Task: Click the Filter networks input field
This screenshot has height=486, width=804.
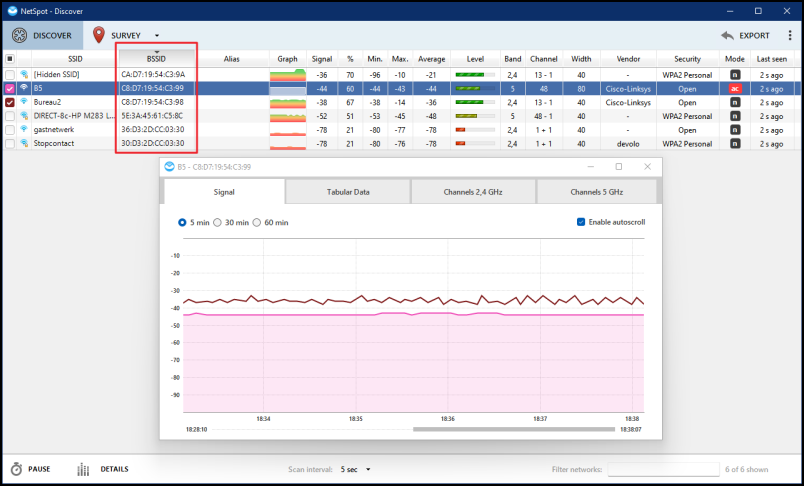Action: click(664, 469)
